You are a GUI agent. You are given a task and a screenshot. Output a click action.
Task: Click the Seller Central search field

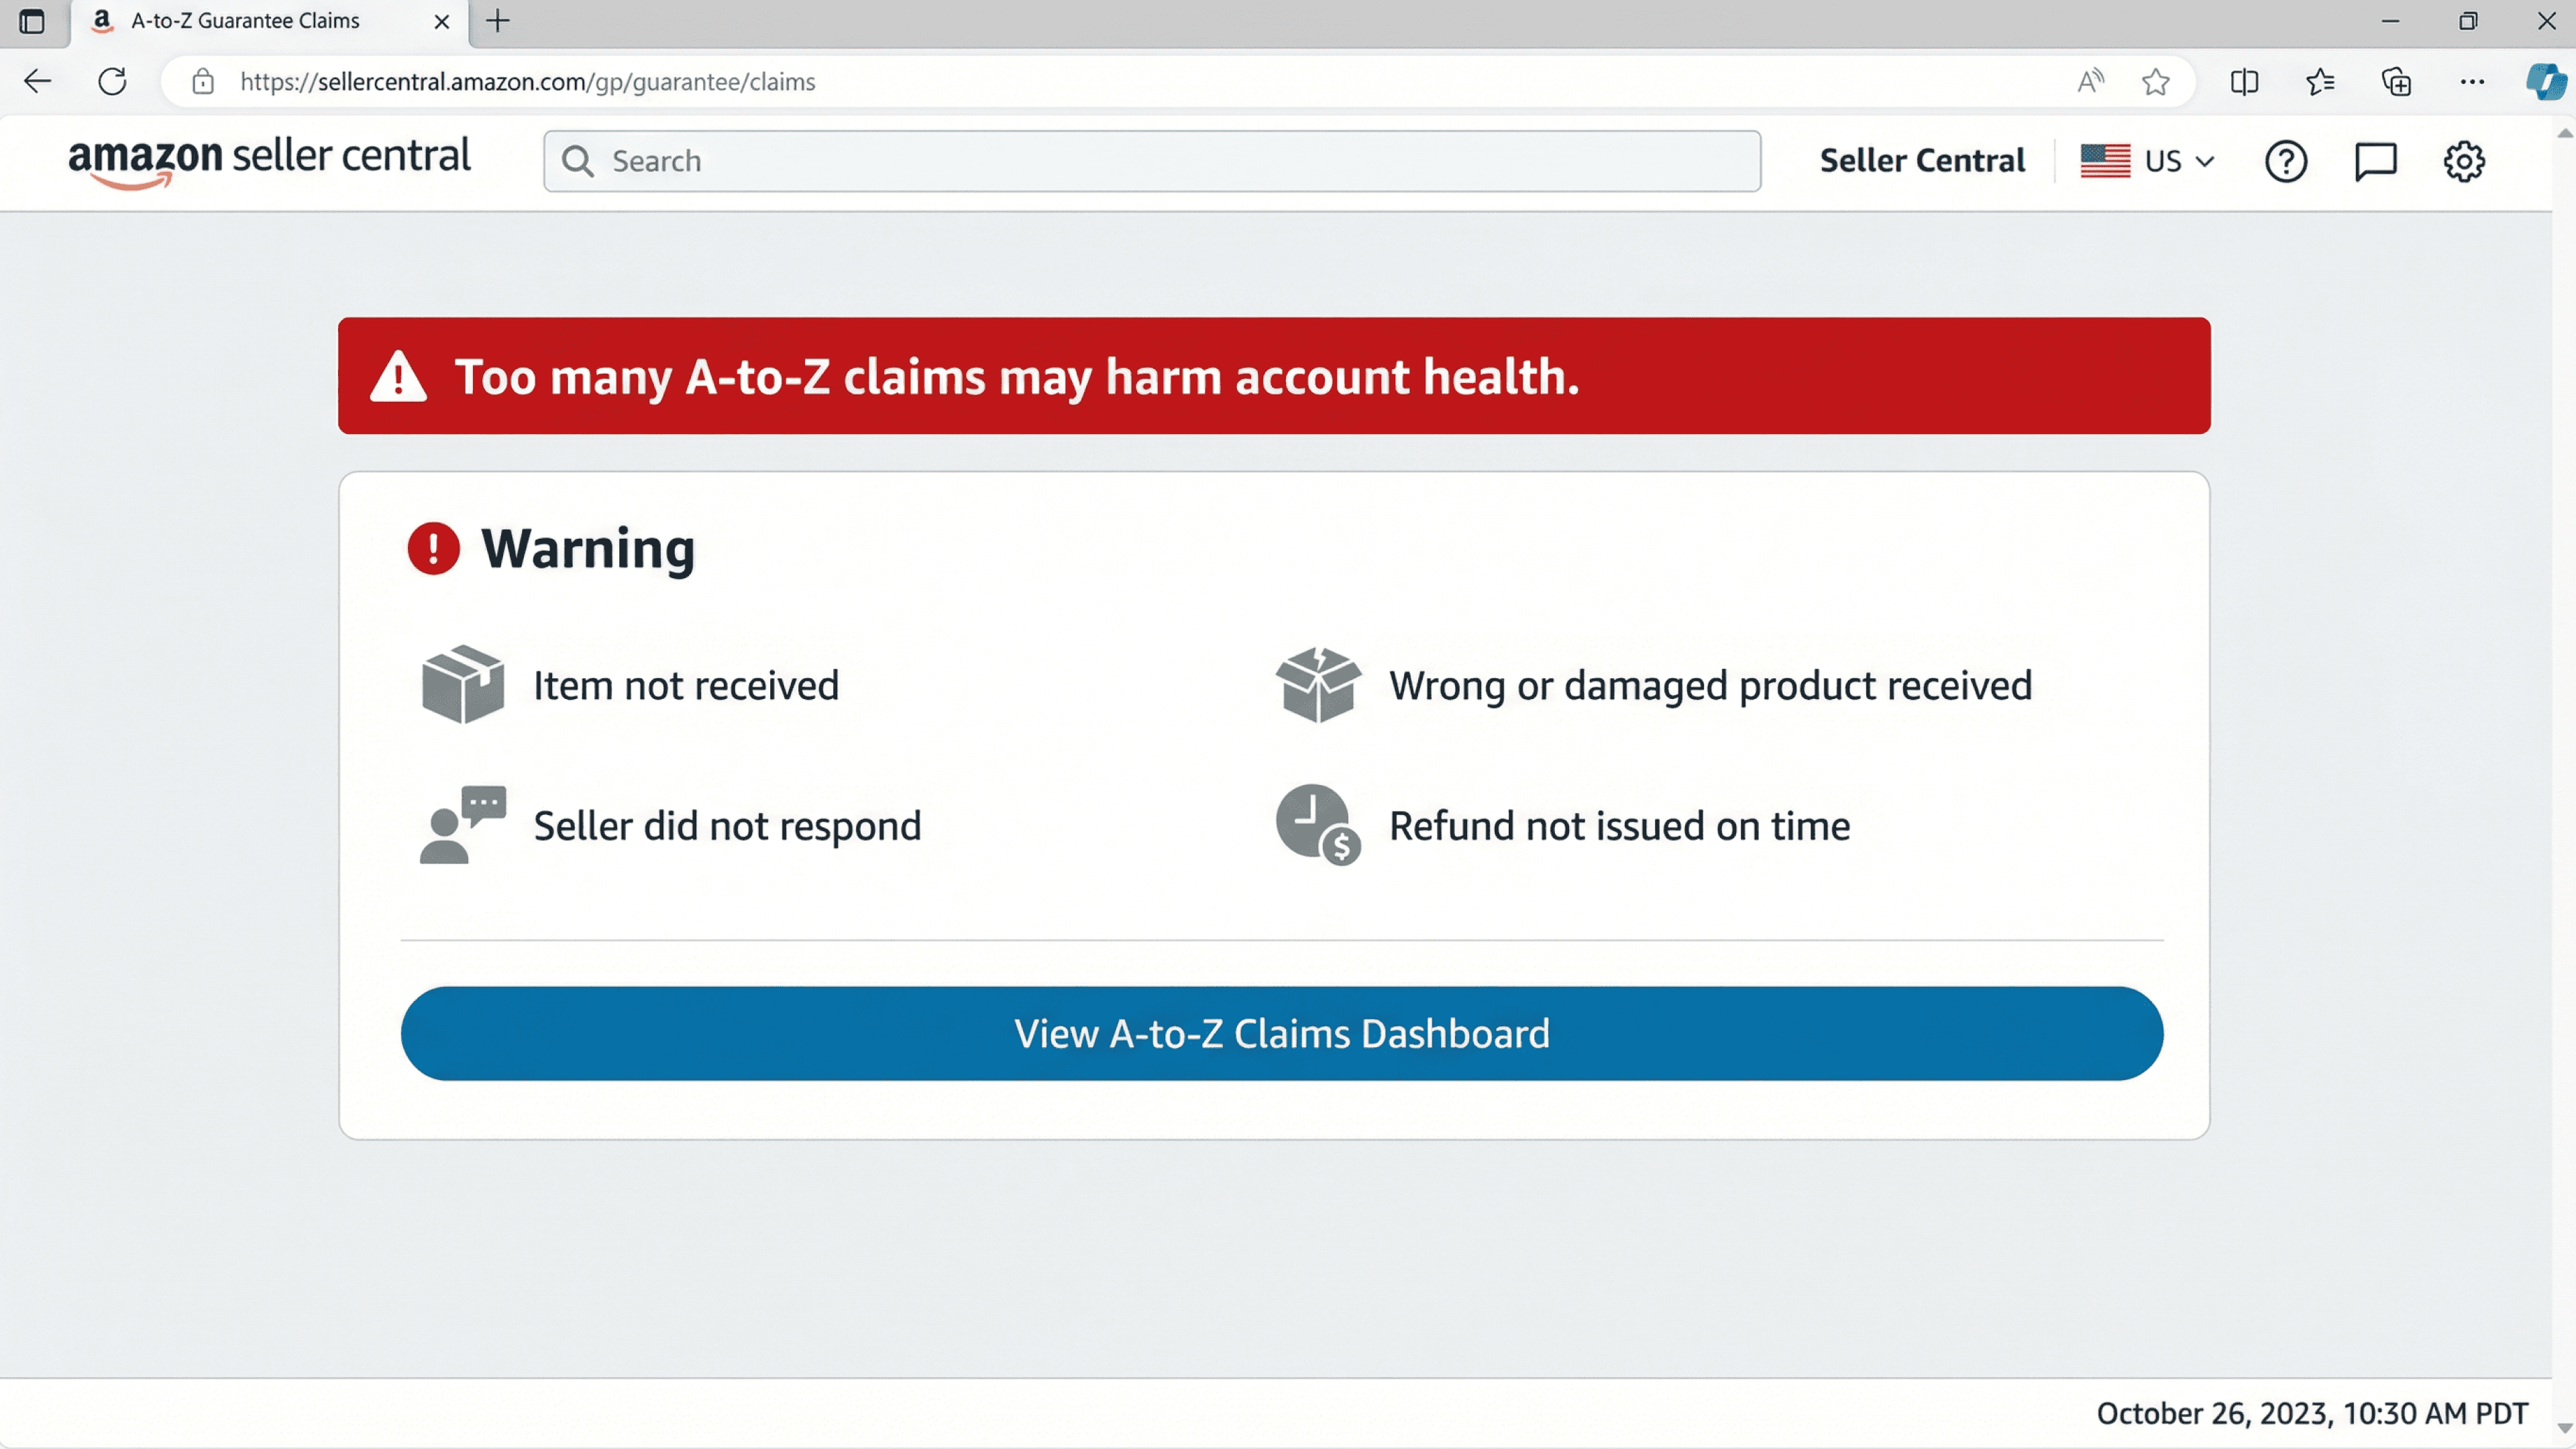click(x=1150, y=161)
